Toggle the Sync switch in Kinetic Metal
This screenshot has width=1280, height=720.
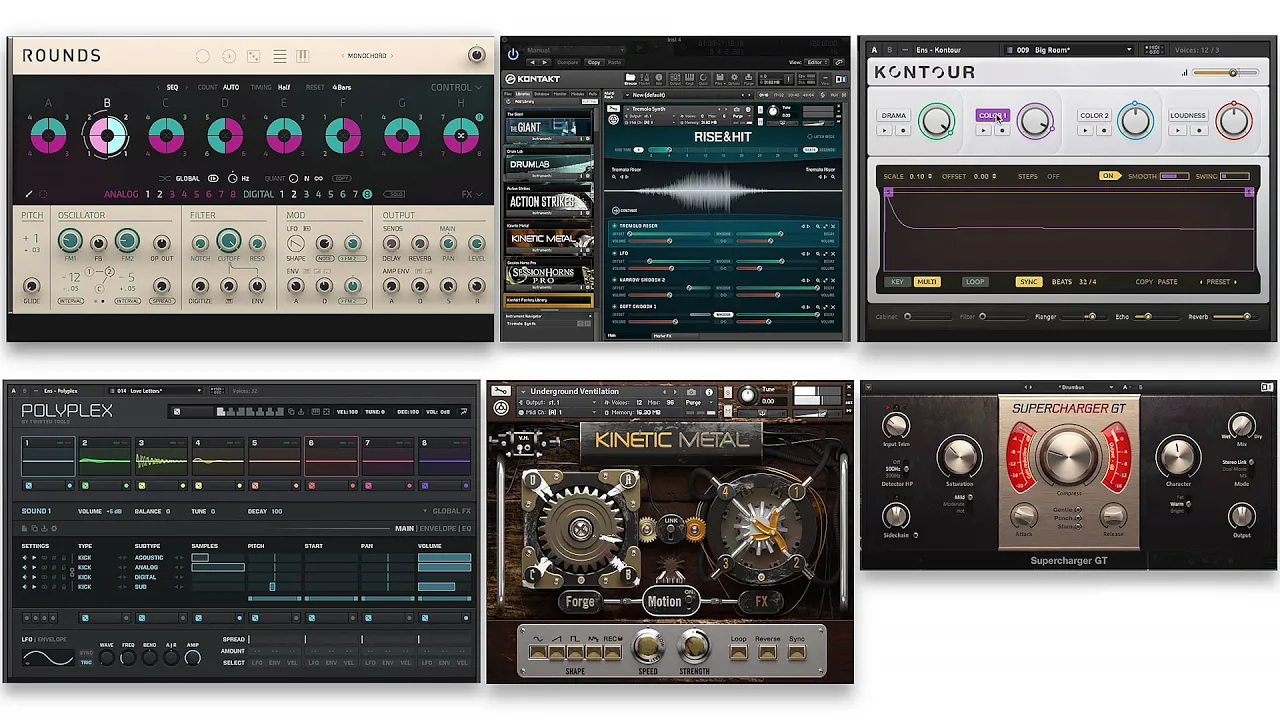(796, 651)
